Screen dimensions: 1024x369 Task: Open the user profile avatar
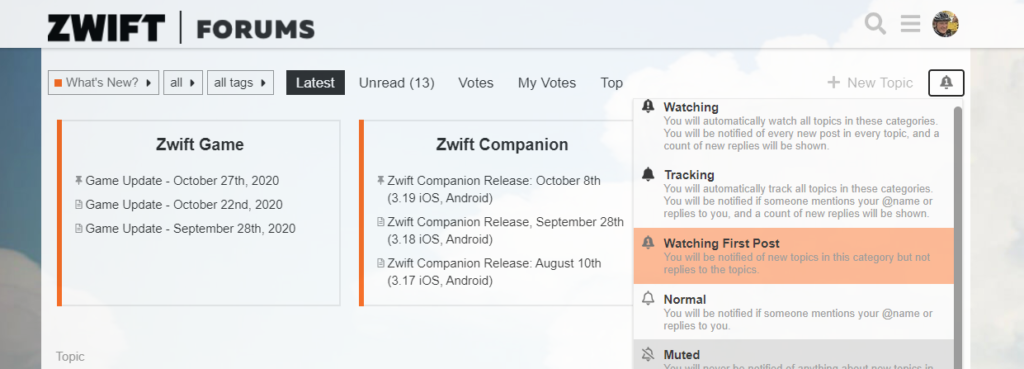945,24
